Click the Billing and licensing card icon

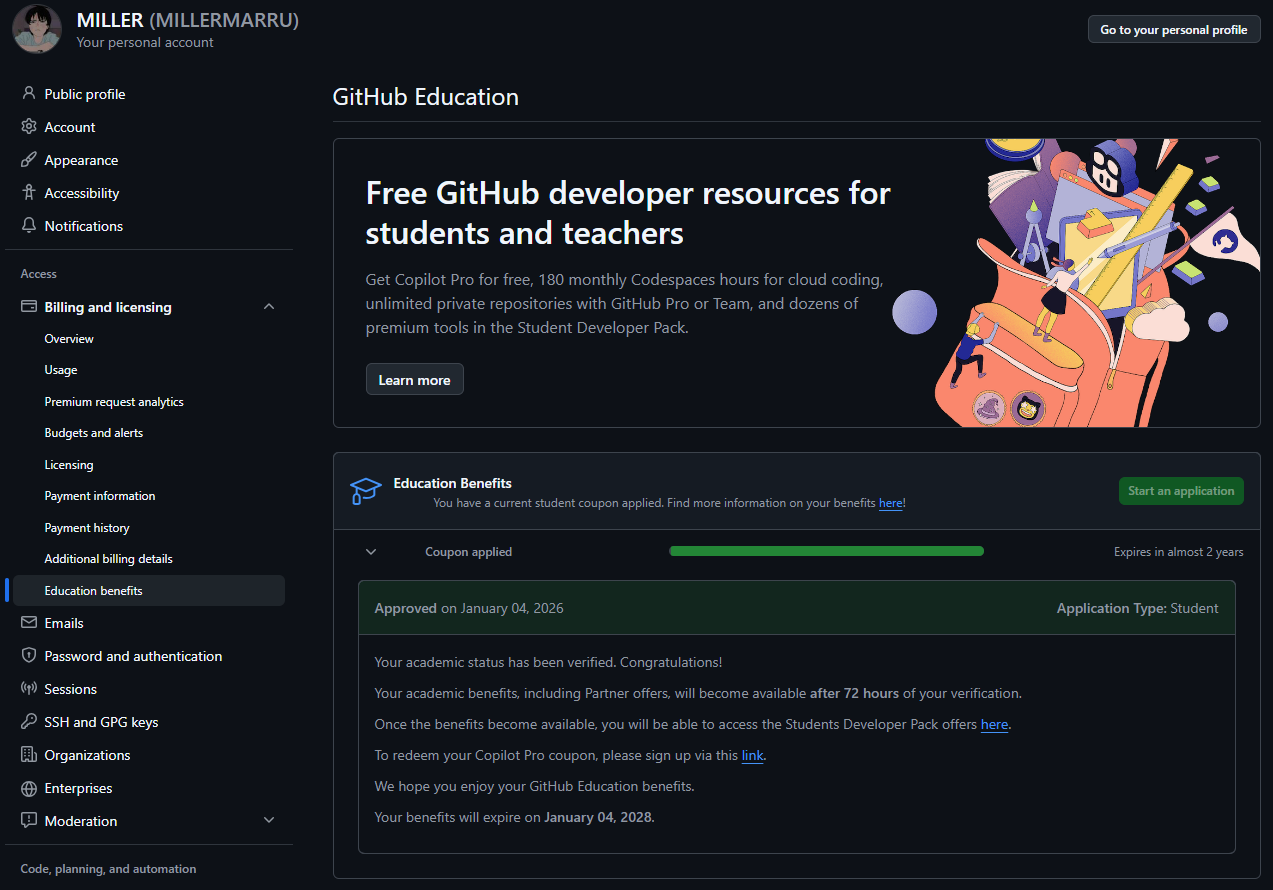(x=29, y=307)
